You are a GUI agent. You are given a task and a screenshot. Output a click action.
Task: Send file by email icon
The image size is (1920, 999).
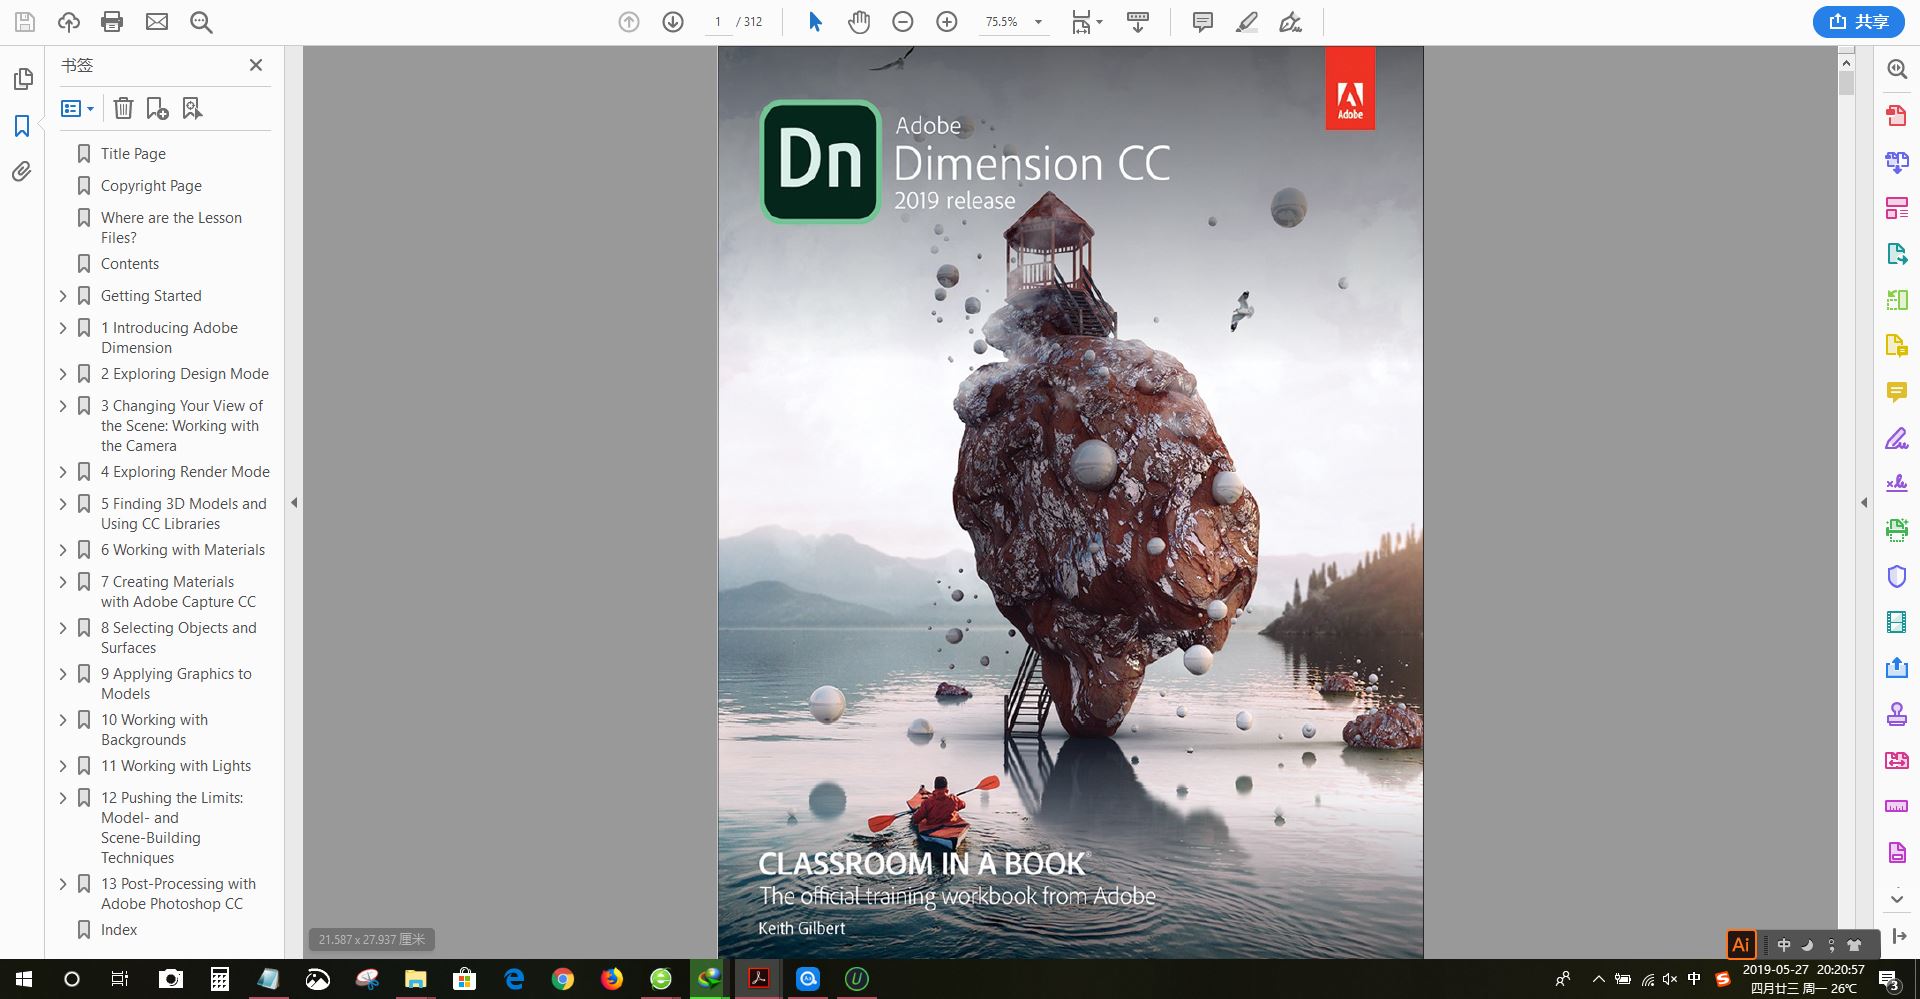[x=157, y=22]
